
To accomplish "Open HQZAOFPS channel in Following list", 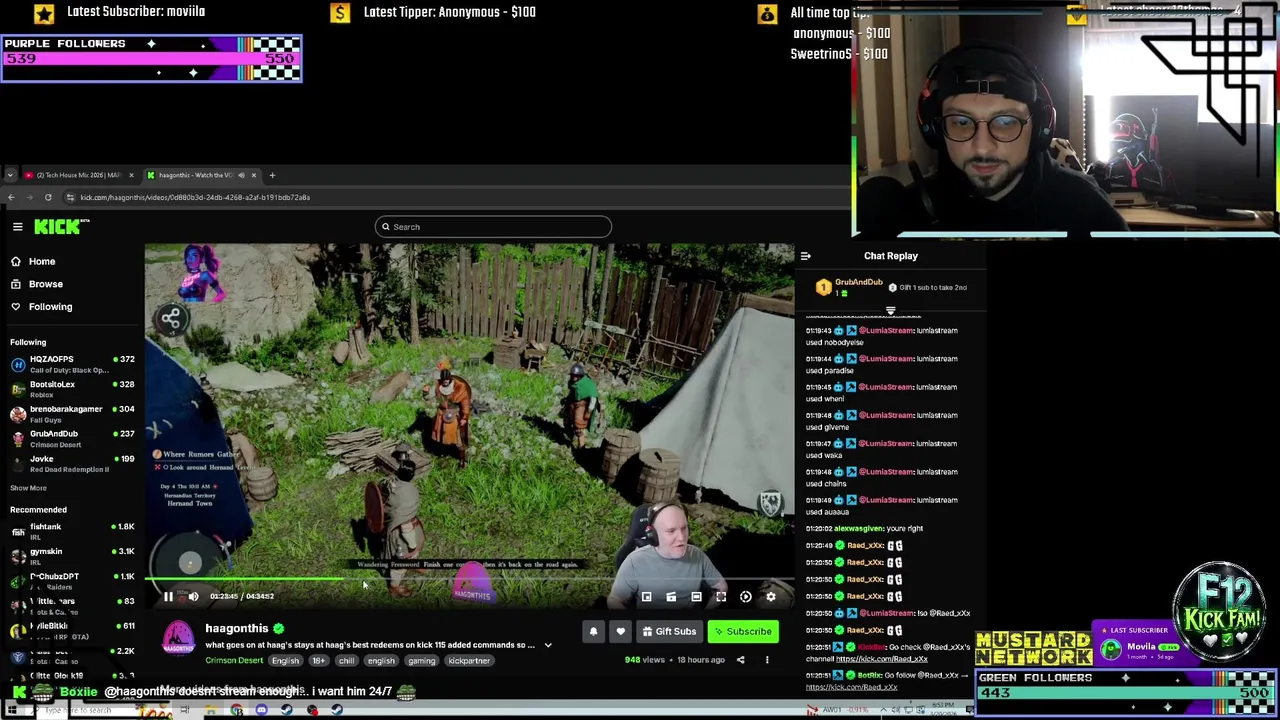I will (x=72, y=364).
